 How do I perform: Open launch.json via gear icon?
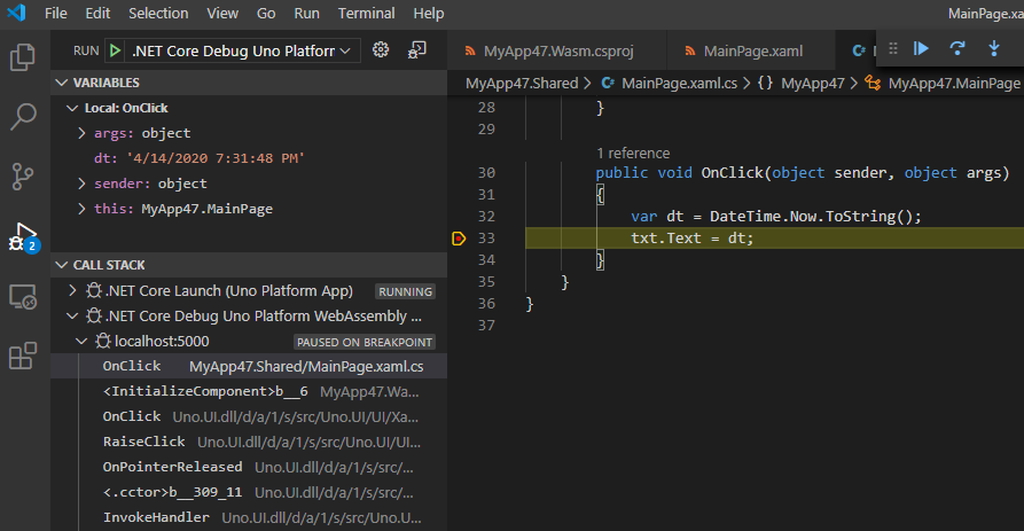tap(381, 50)
